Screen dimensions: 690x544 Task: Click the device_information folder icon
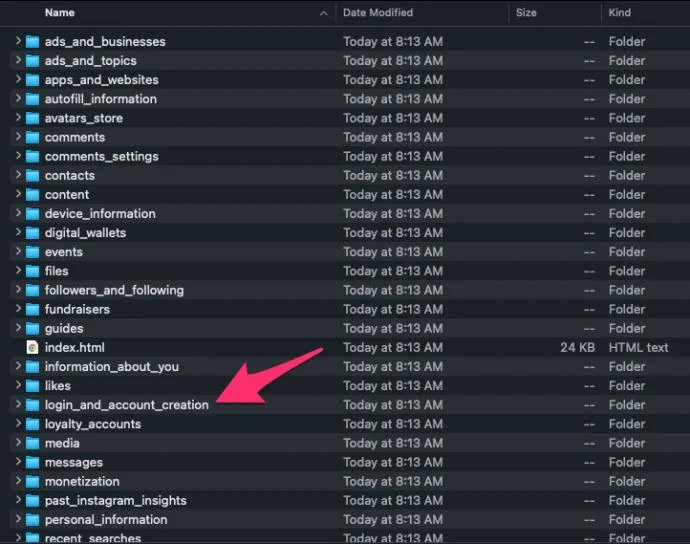tap(33, 214)
